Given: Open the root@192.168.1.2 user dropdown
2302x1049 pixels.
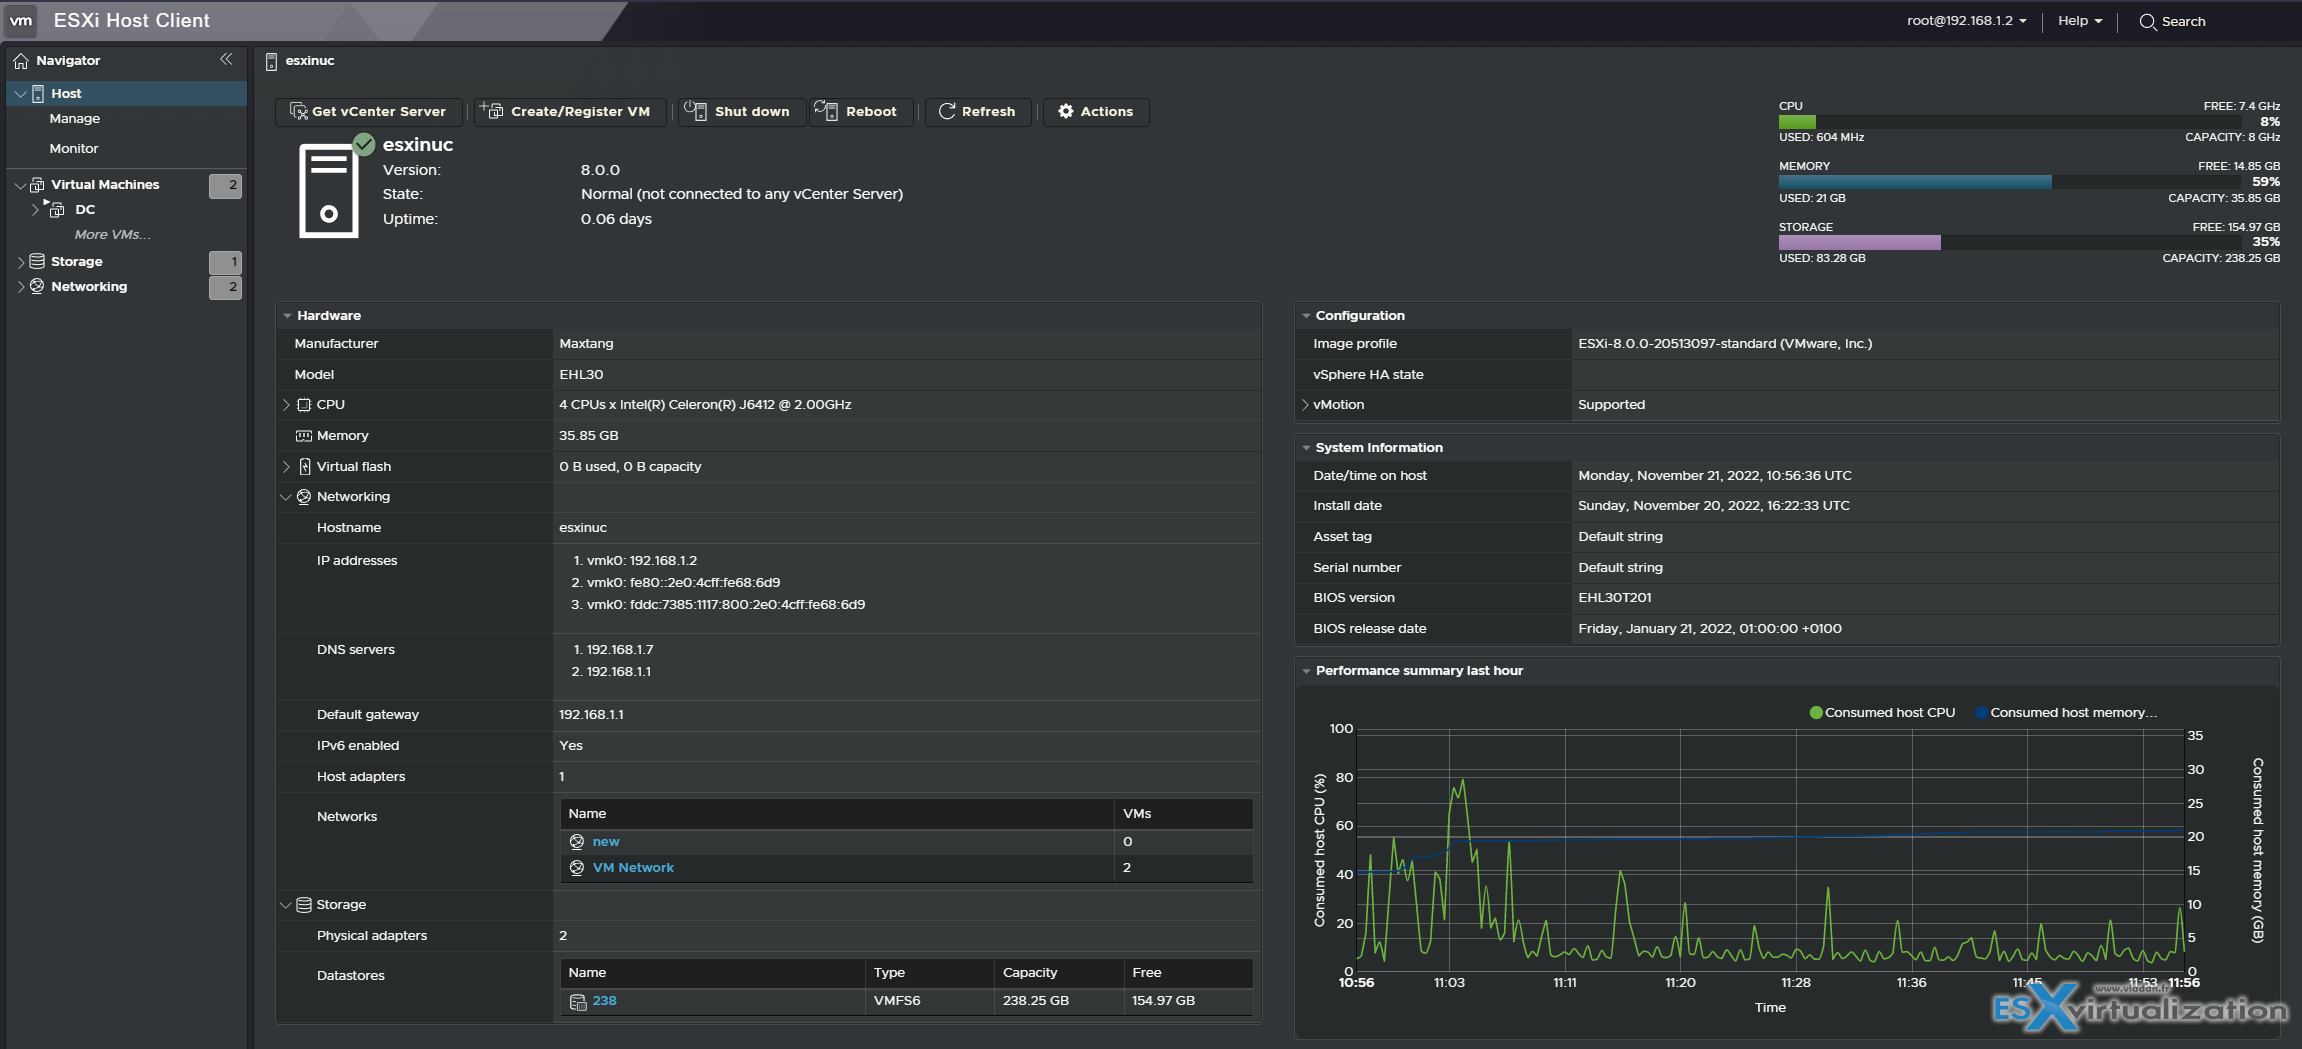Looking at the screenshot, I should 1966,21.
